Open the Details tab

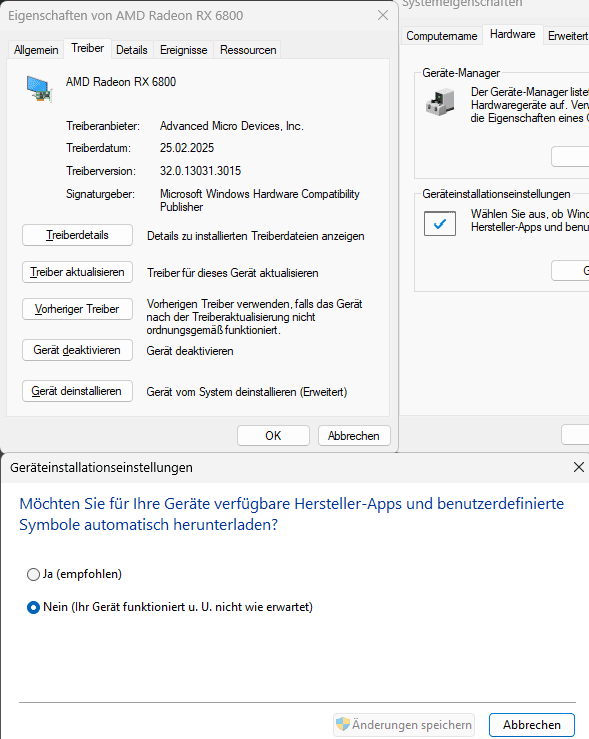click(x=132, y=50)
